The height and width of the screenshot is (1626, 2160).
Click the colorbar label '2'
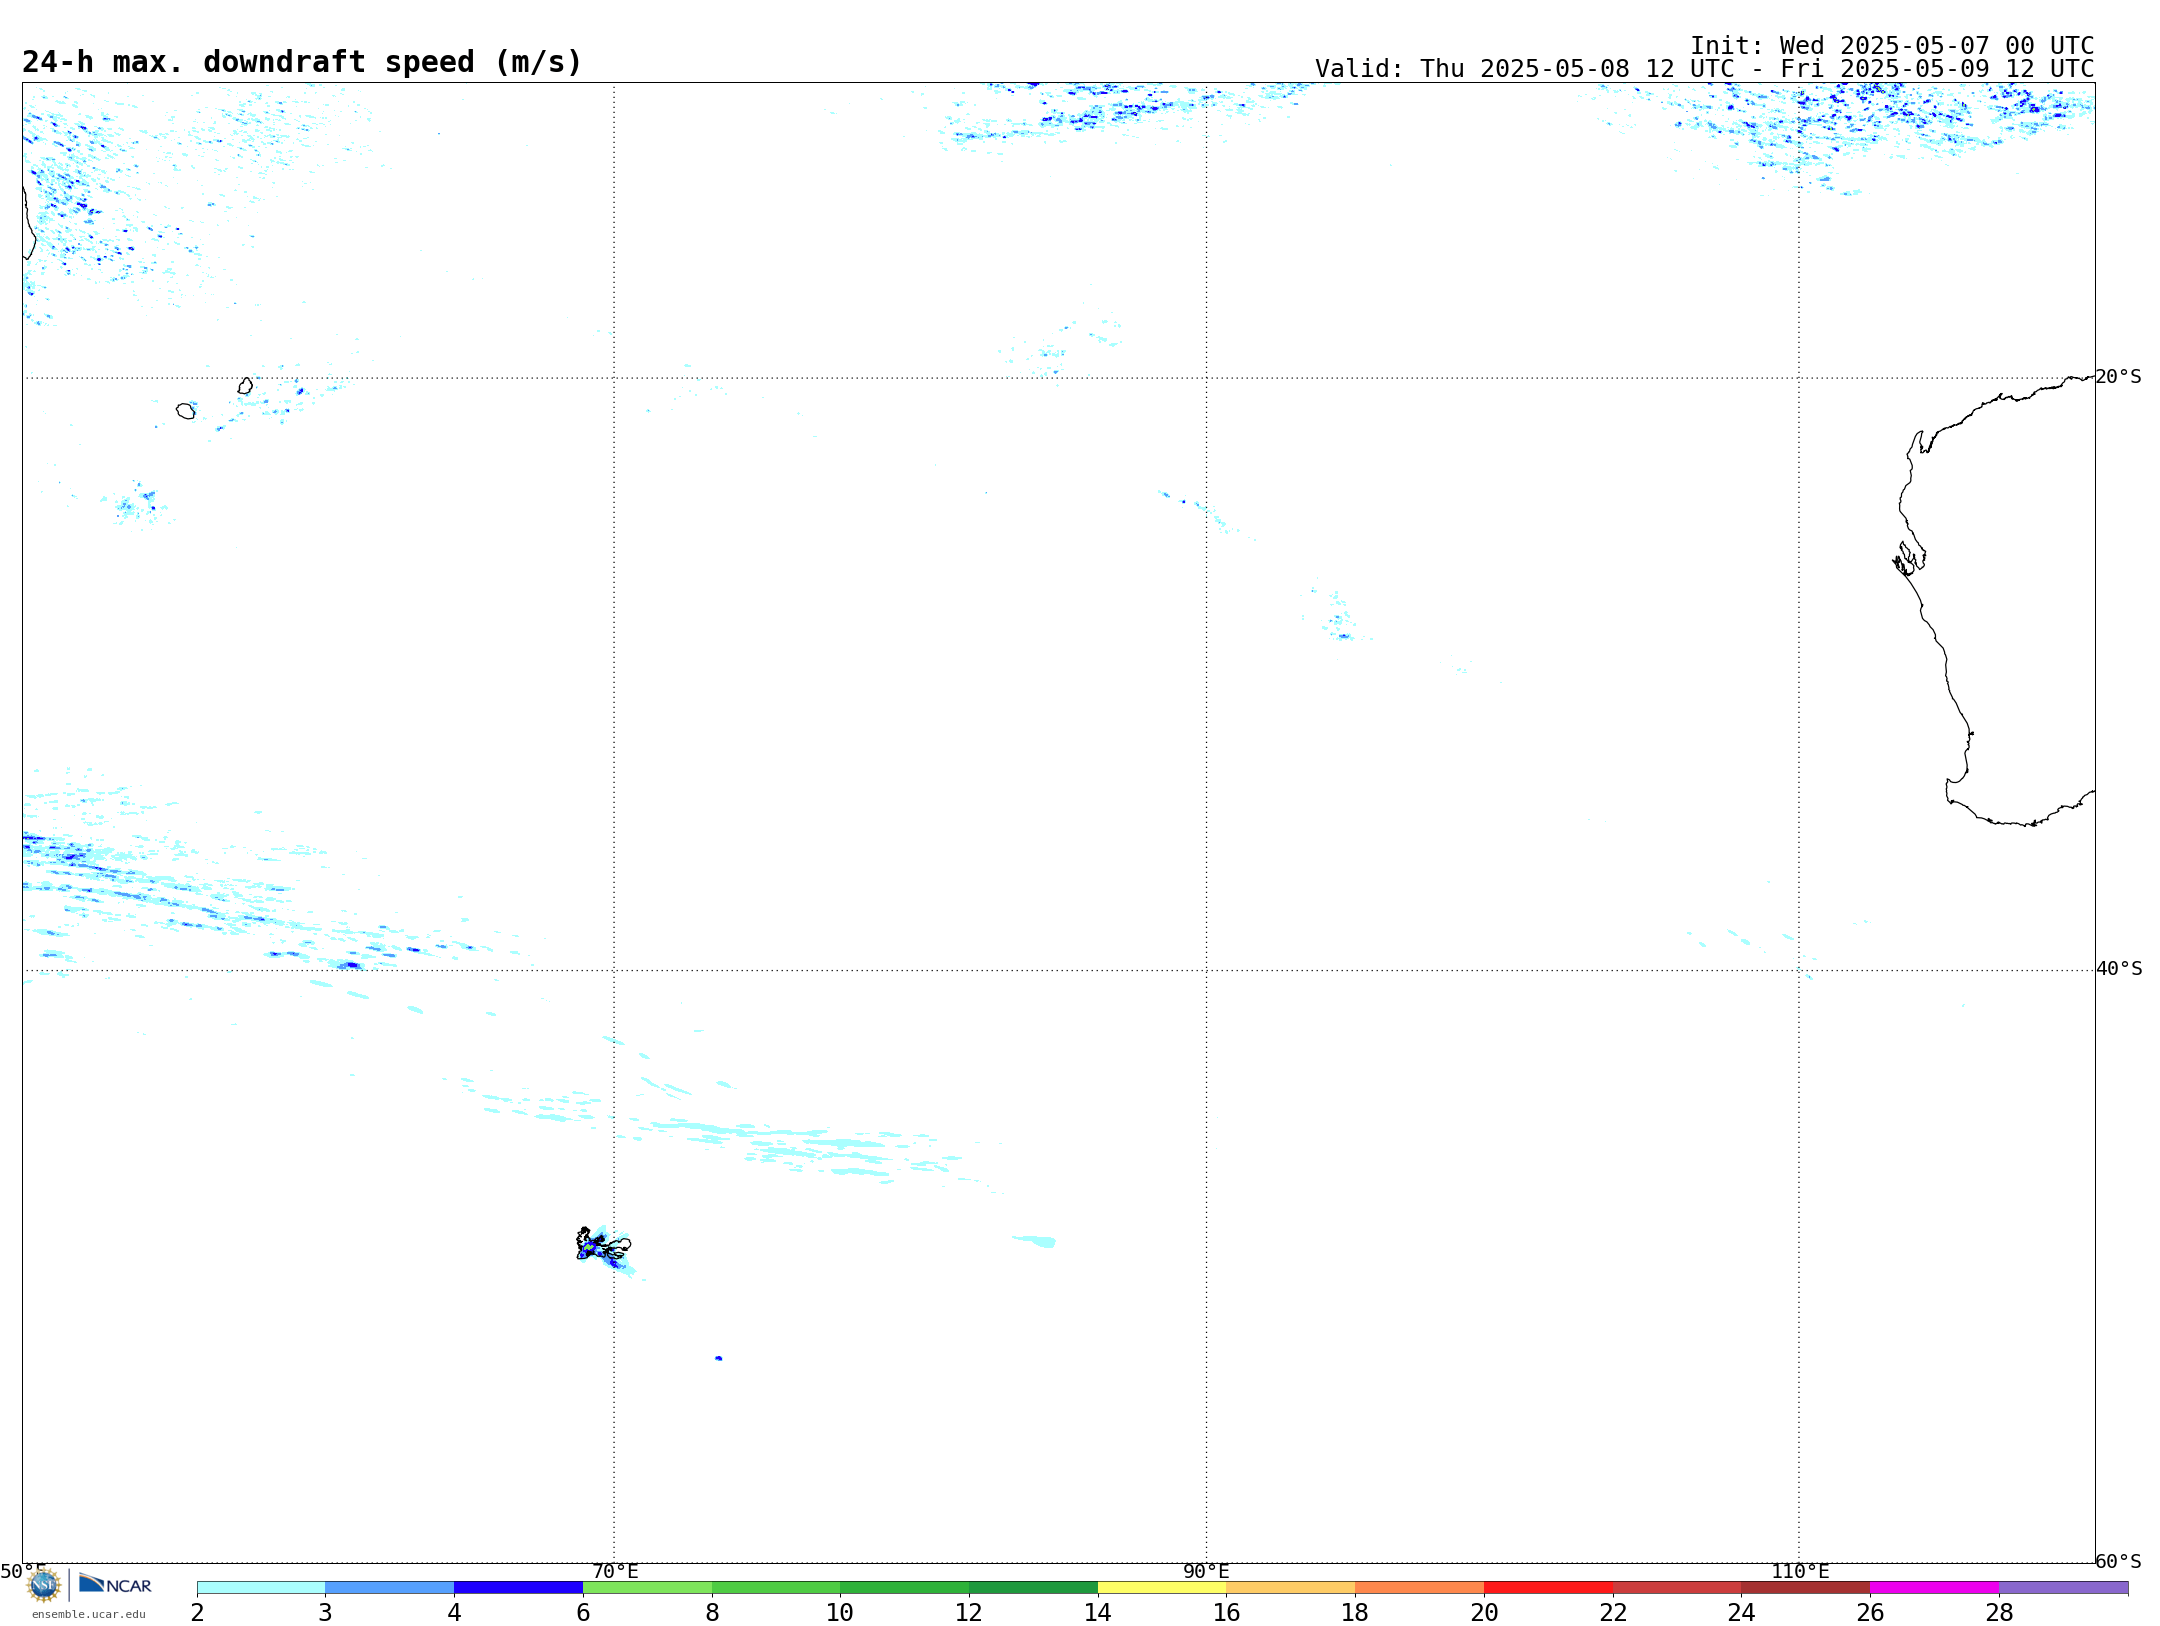tap(197, 1613)
